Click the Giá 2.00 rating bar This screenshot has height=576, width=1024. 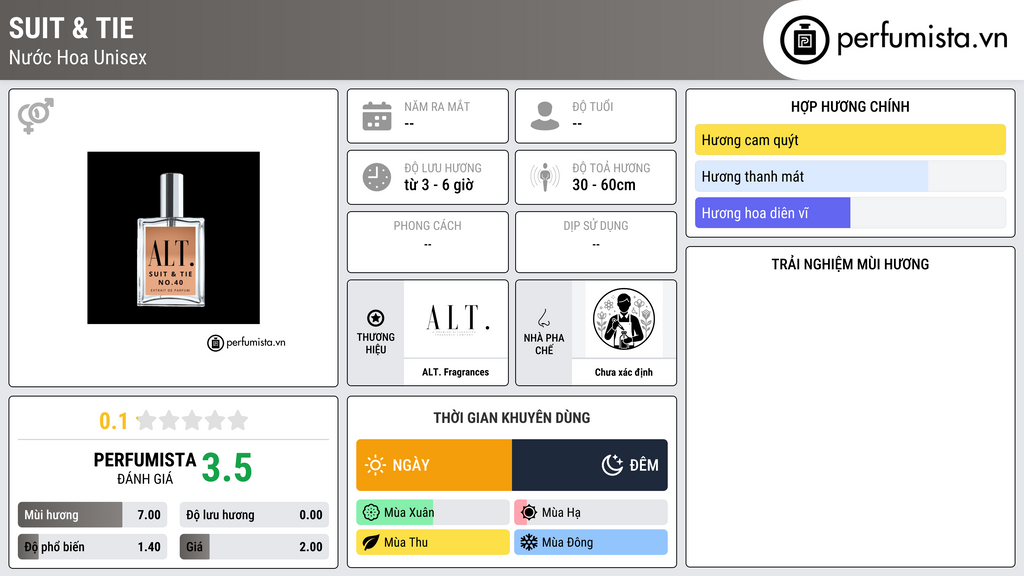pyautogui.click(x=254, y=547)
